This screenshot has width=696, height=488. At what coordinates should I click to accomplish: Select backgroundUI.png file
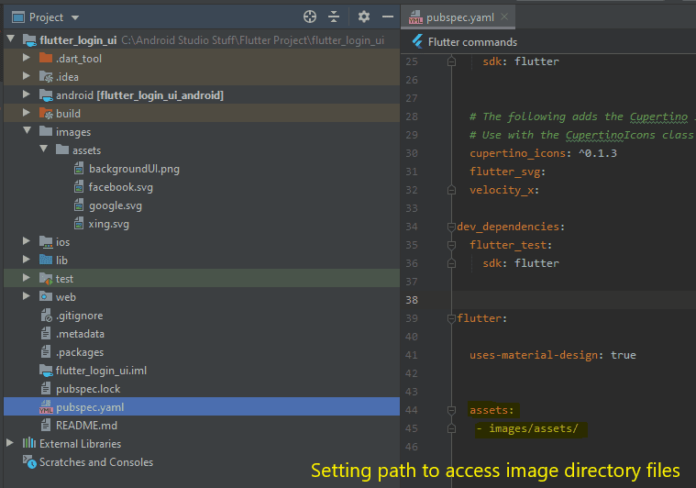point(134,168)
